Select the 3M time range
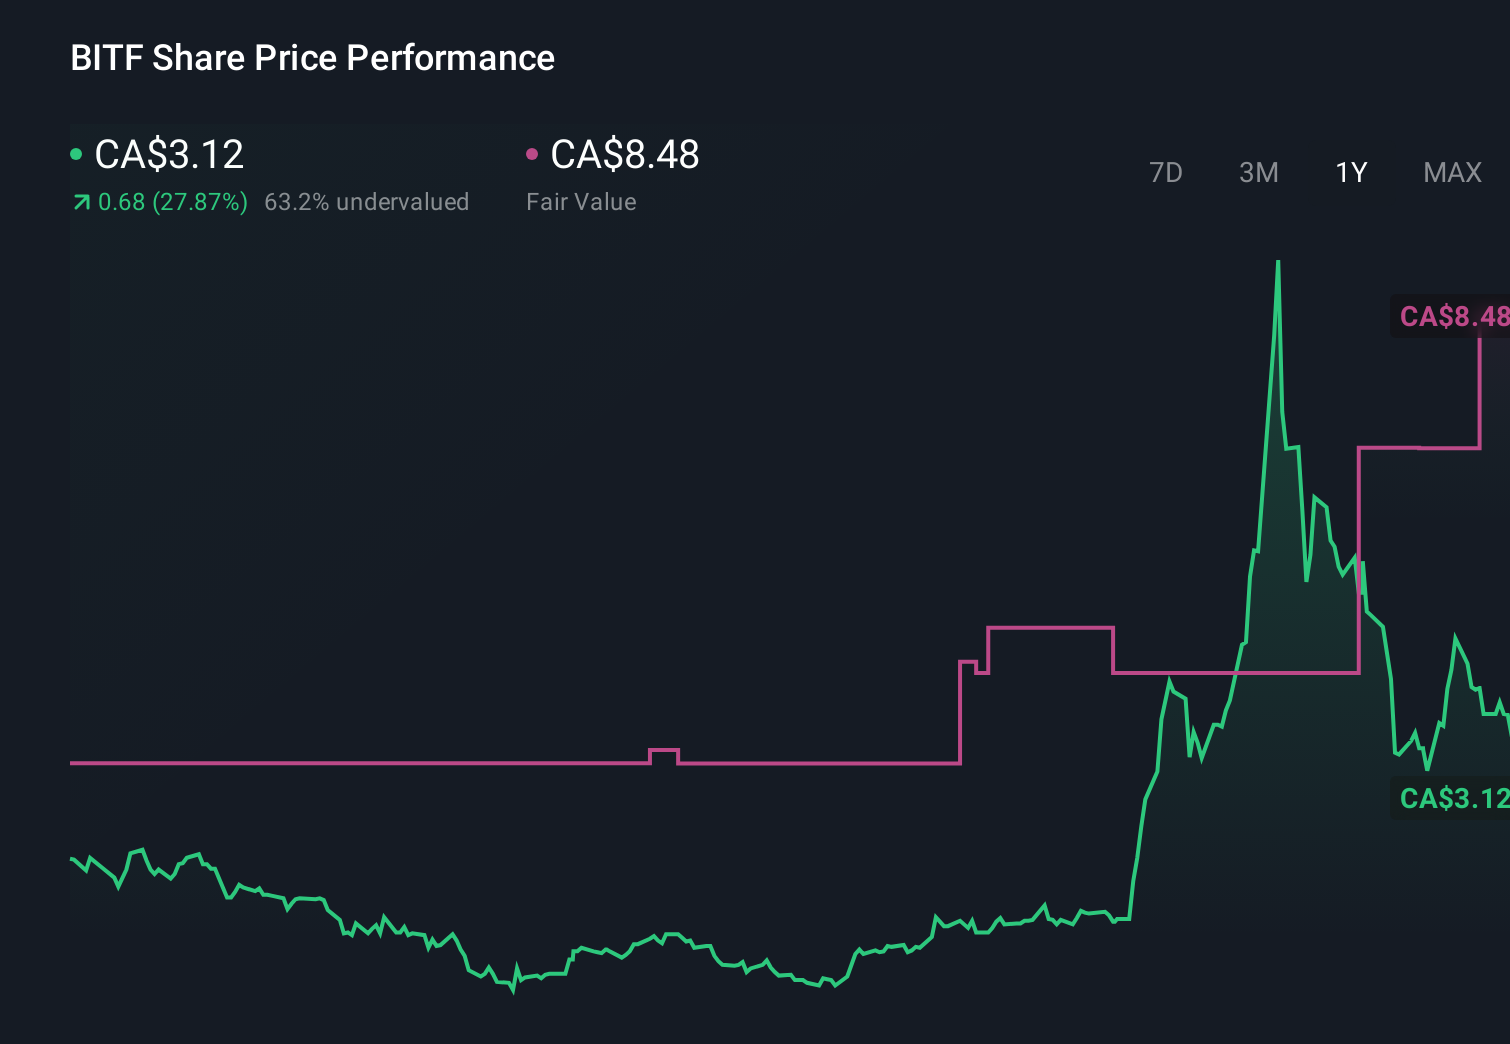The image size is (1510, 1044). pyautogui.click(x=1258, y=173)
